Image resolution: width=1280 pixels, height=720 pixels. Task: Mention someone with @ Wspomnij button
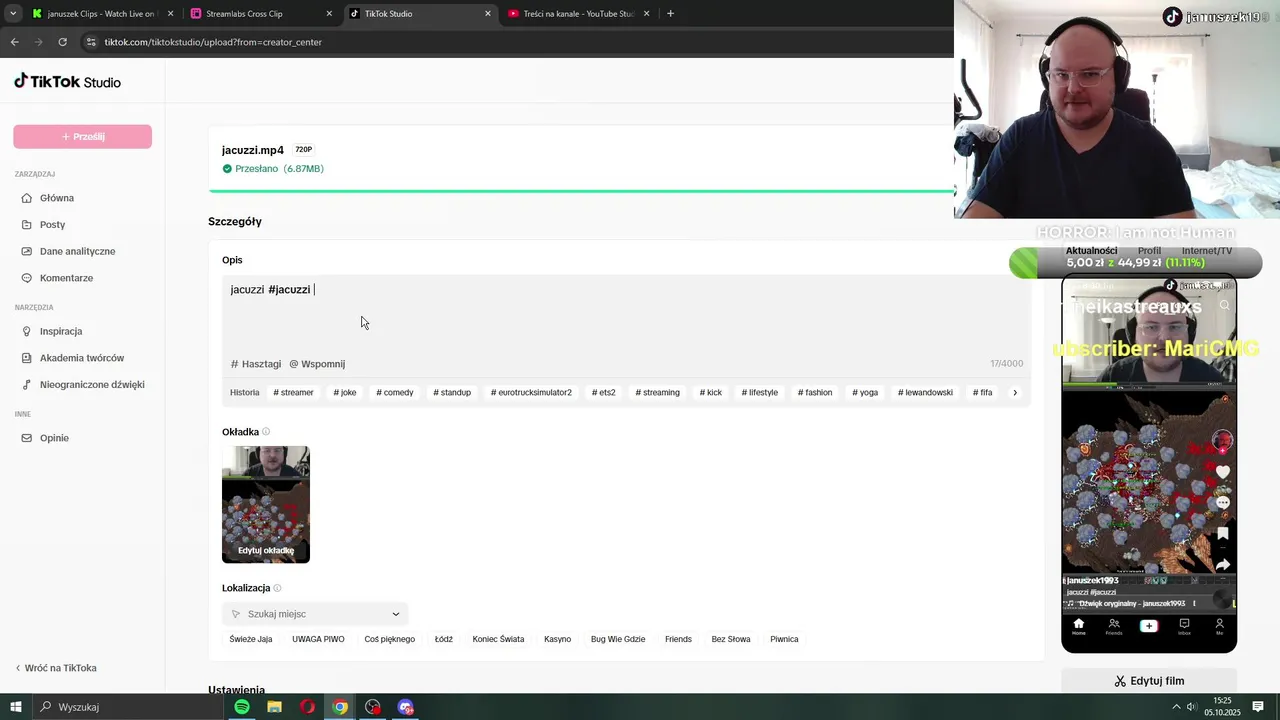317,364
